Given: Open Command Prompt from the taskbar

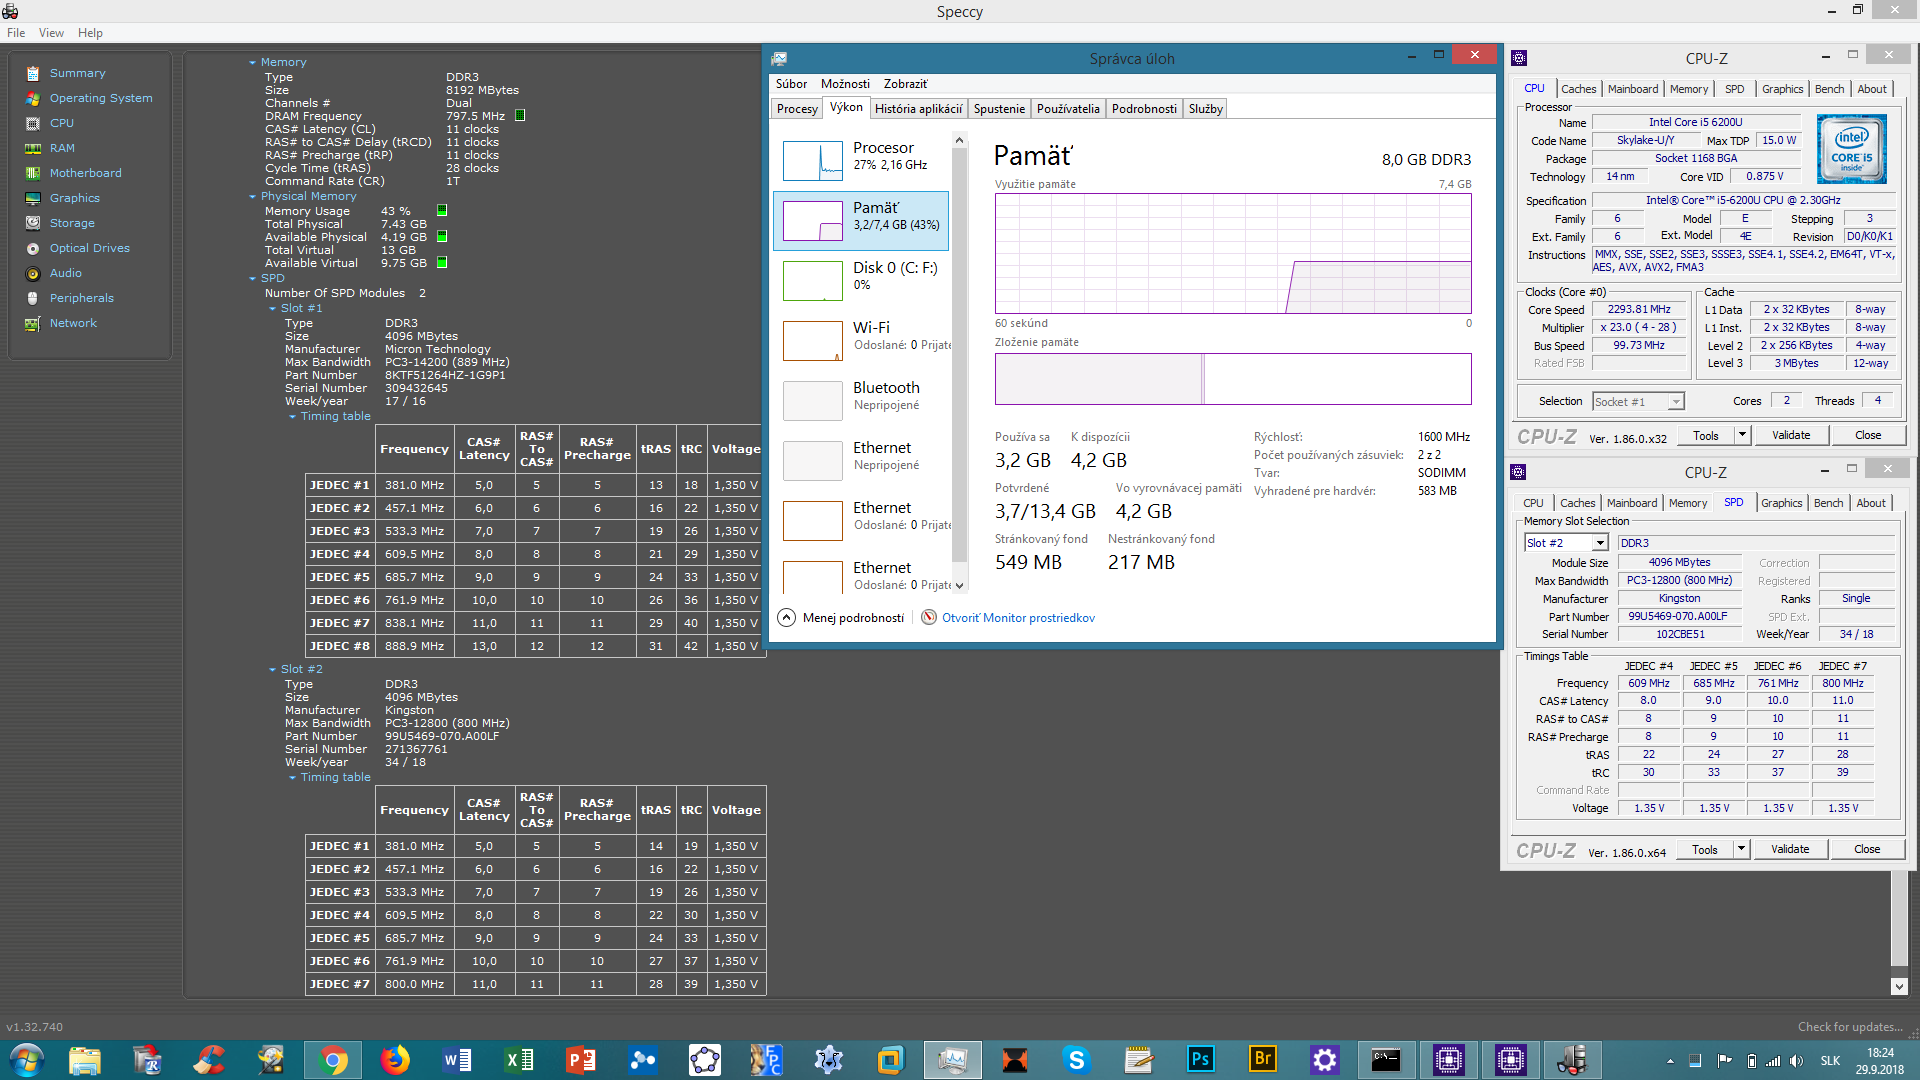Looking at the screenshot, I should pyautogui.click(x=1386, y=1059).
